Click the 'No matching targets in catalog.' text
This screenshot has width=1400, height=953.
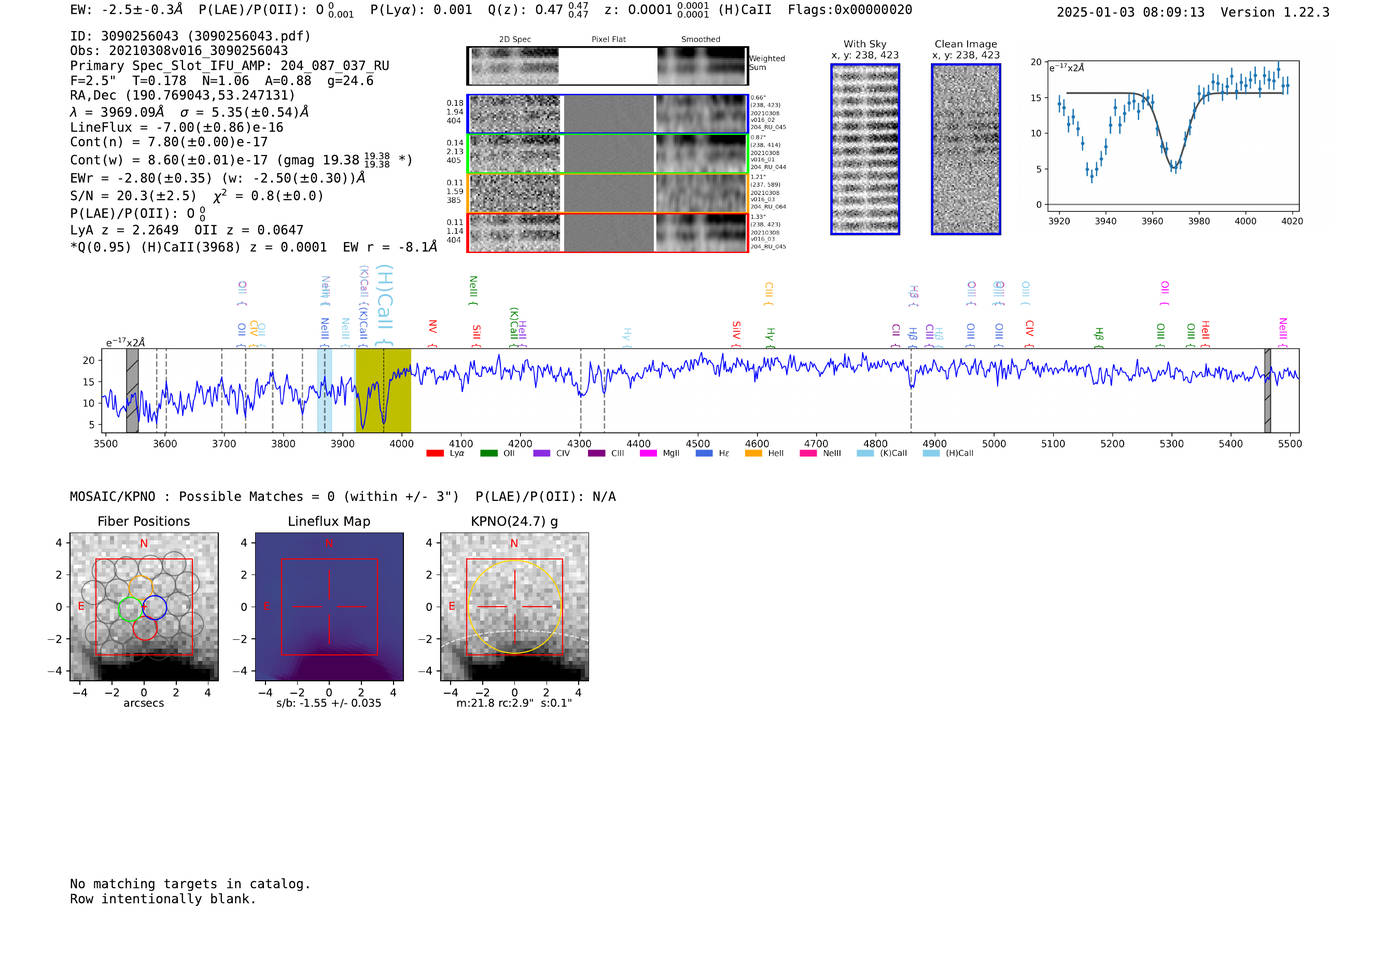pyautogui.click(x=190, y=884)
